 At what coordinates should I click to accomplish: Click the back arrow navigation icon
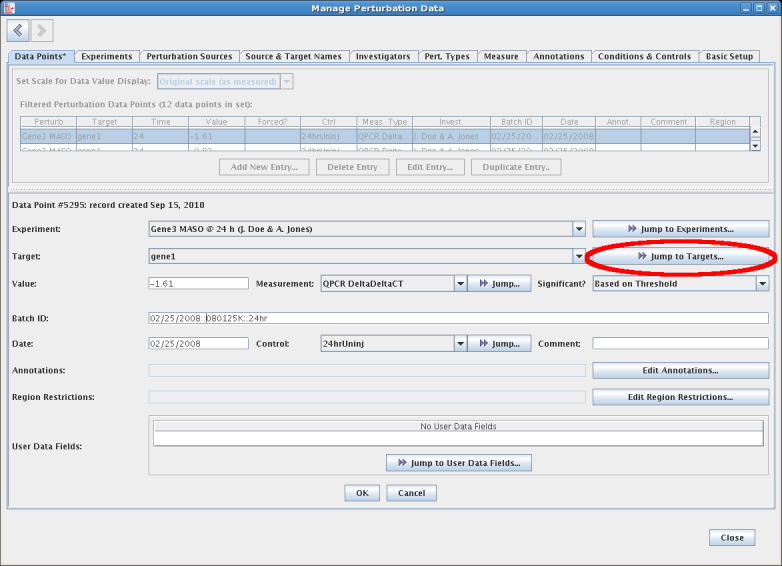click(x=18, y=31)
